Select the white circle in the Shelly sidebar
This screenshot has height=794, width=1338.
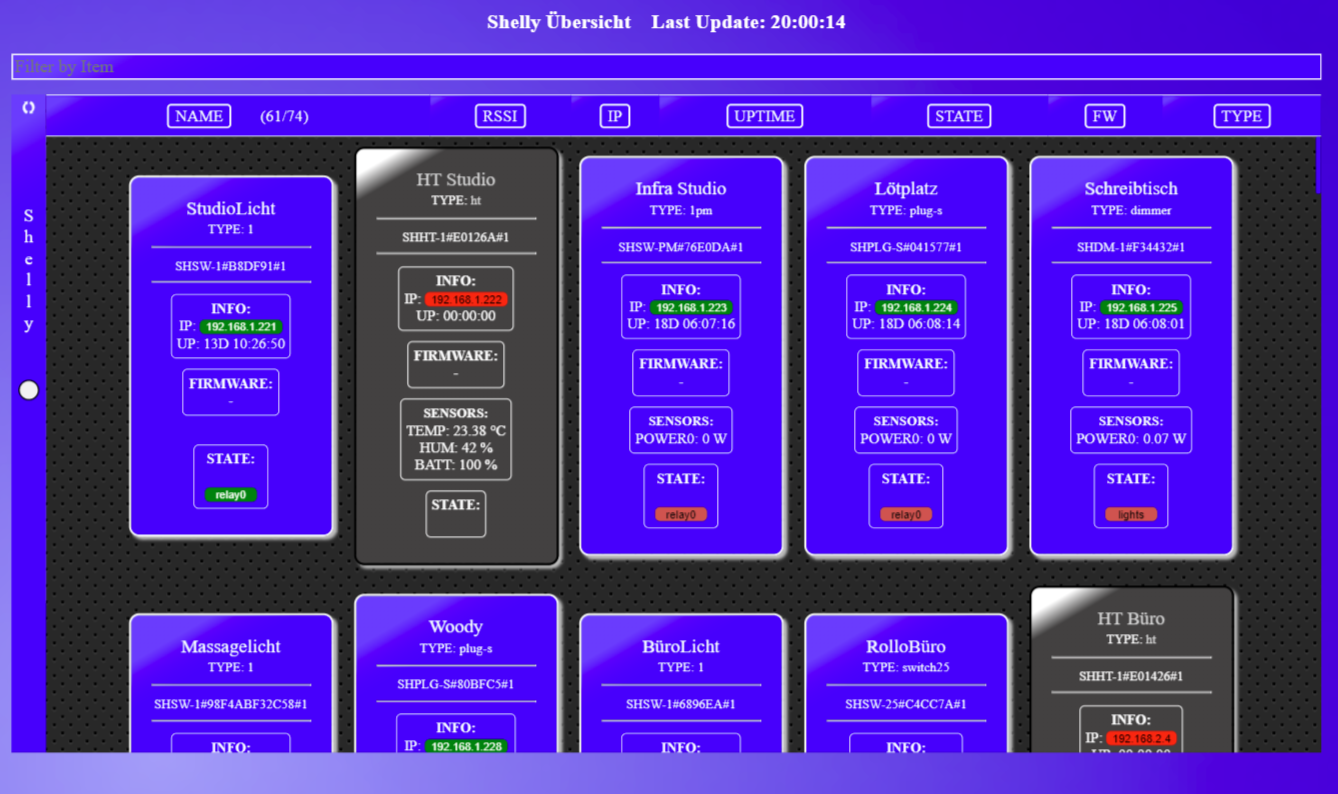(29, 391)
